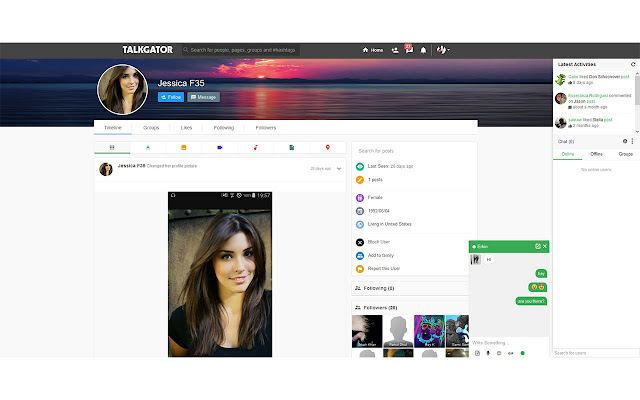Attach a file in the chat window
Image resolution: width=640 pixels, height=400 pixels.
pos(478,353)
